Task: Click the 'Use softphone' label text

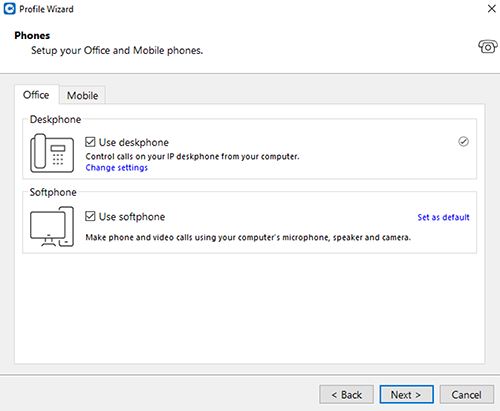Action: [132, 217]
